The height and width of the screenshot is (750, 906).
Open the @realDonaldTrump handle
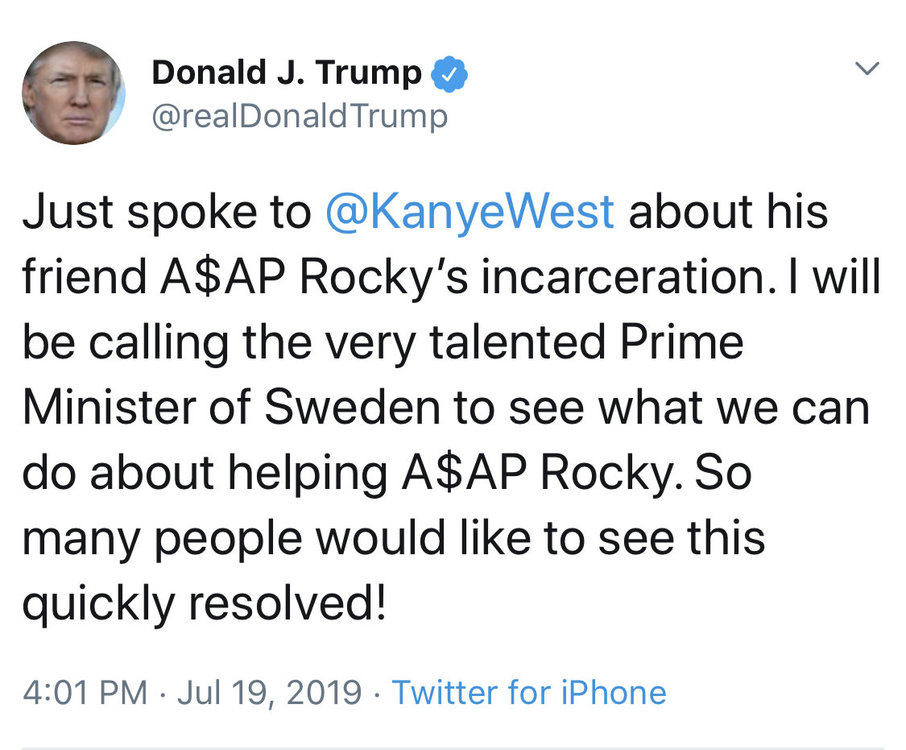pyautogui.click(x=299, y=117)
